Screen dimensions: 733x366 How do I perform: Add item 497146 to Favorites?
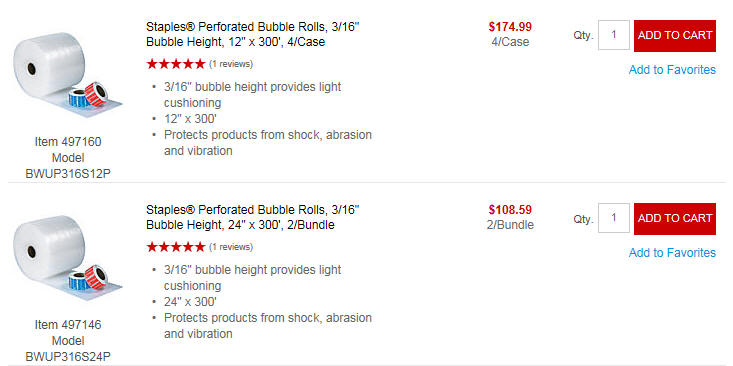coord(672,253)
